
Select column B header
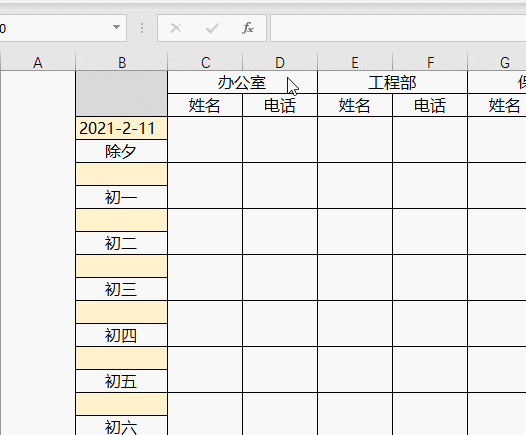coord(122,62)
